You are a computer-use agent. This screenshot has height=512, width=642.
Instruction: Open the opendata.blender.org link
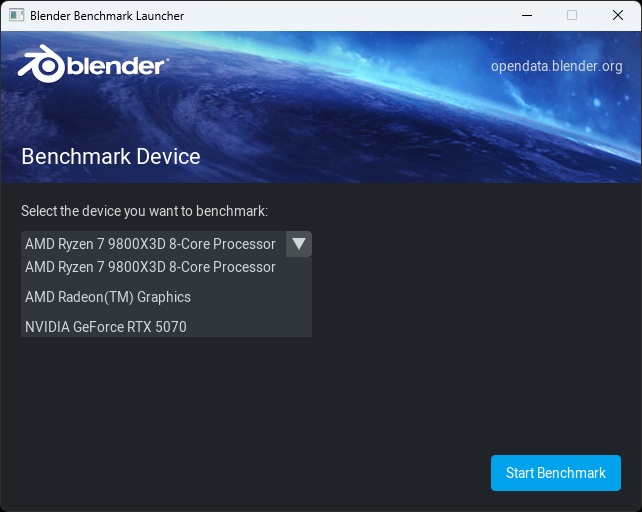[x=556, y=66]
